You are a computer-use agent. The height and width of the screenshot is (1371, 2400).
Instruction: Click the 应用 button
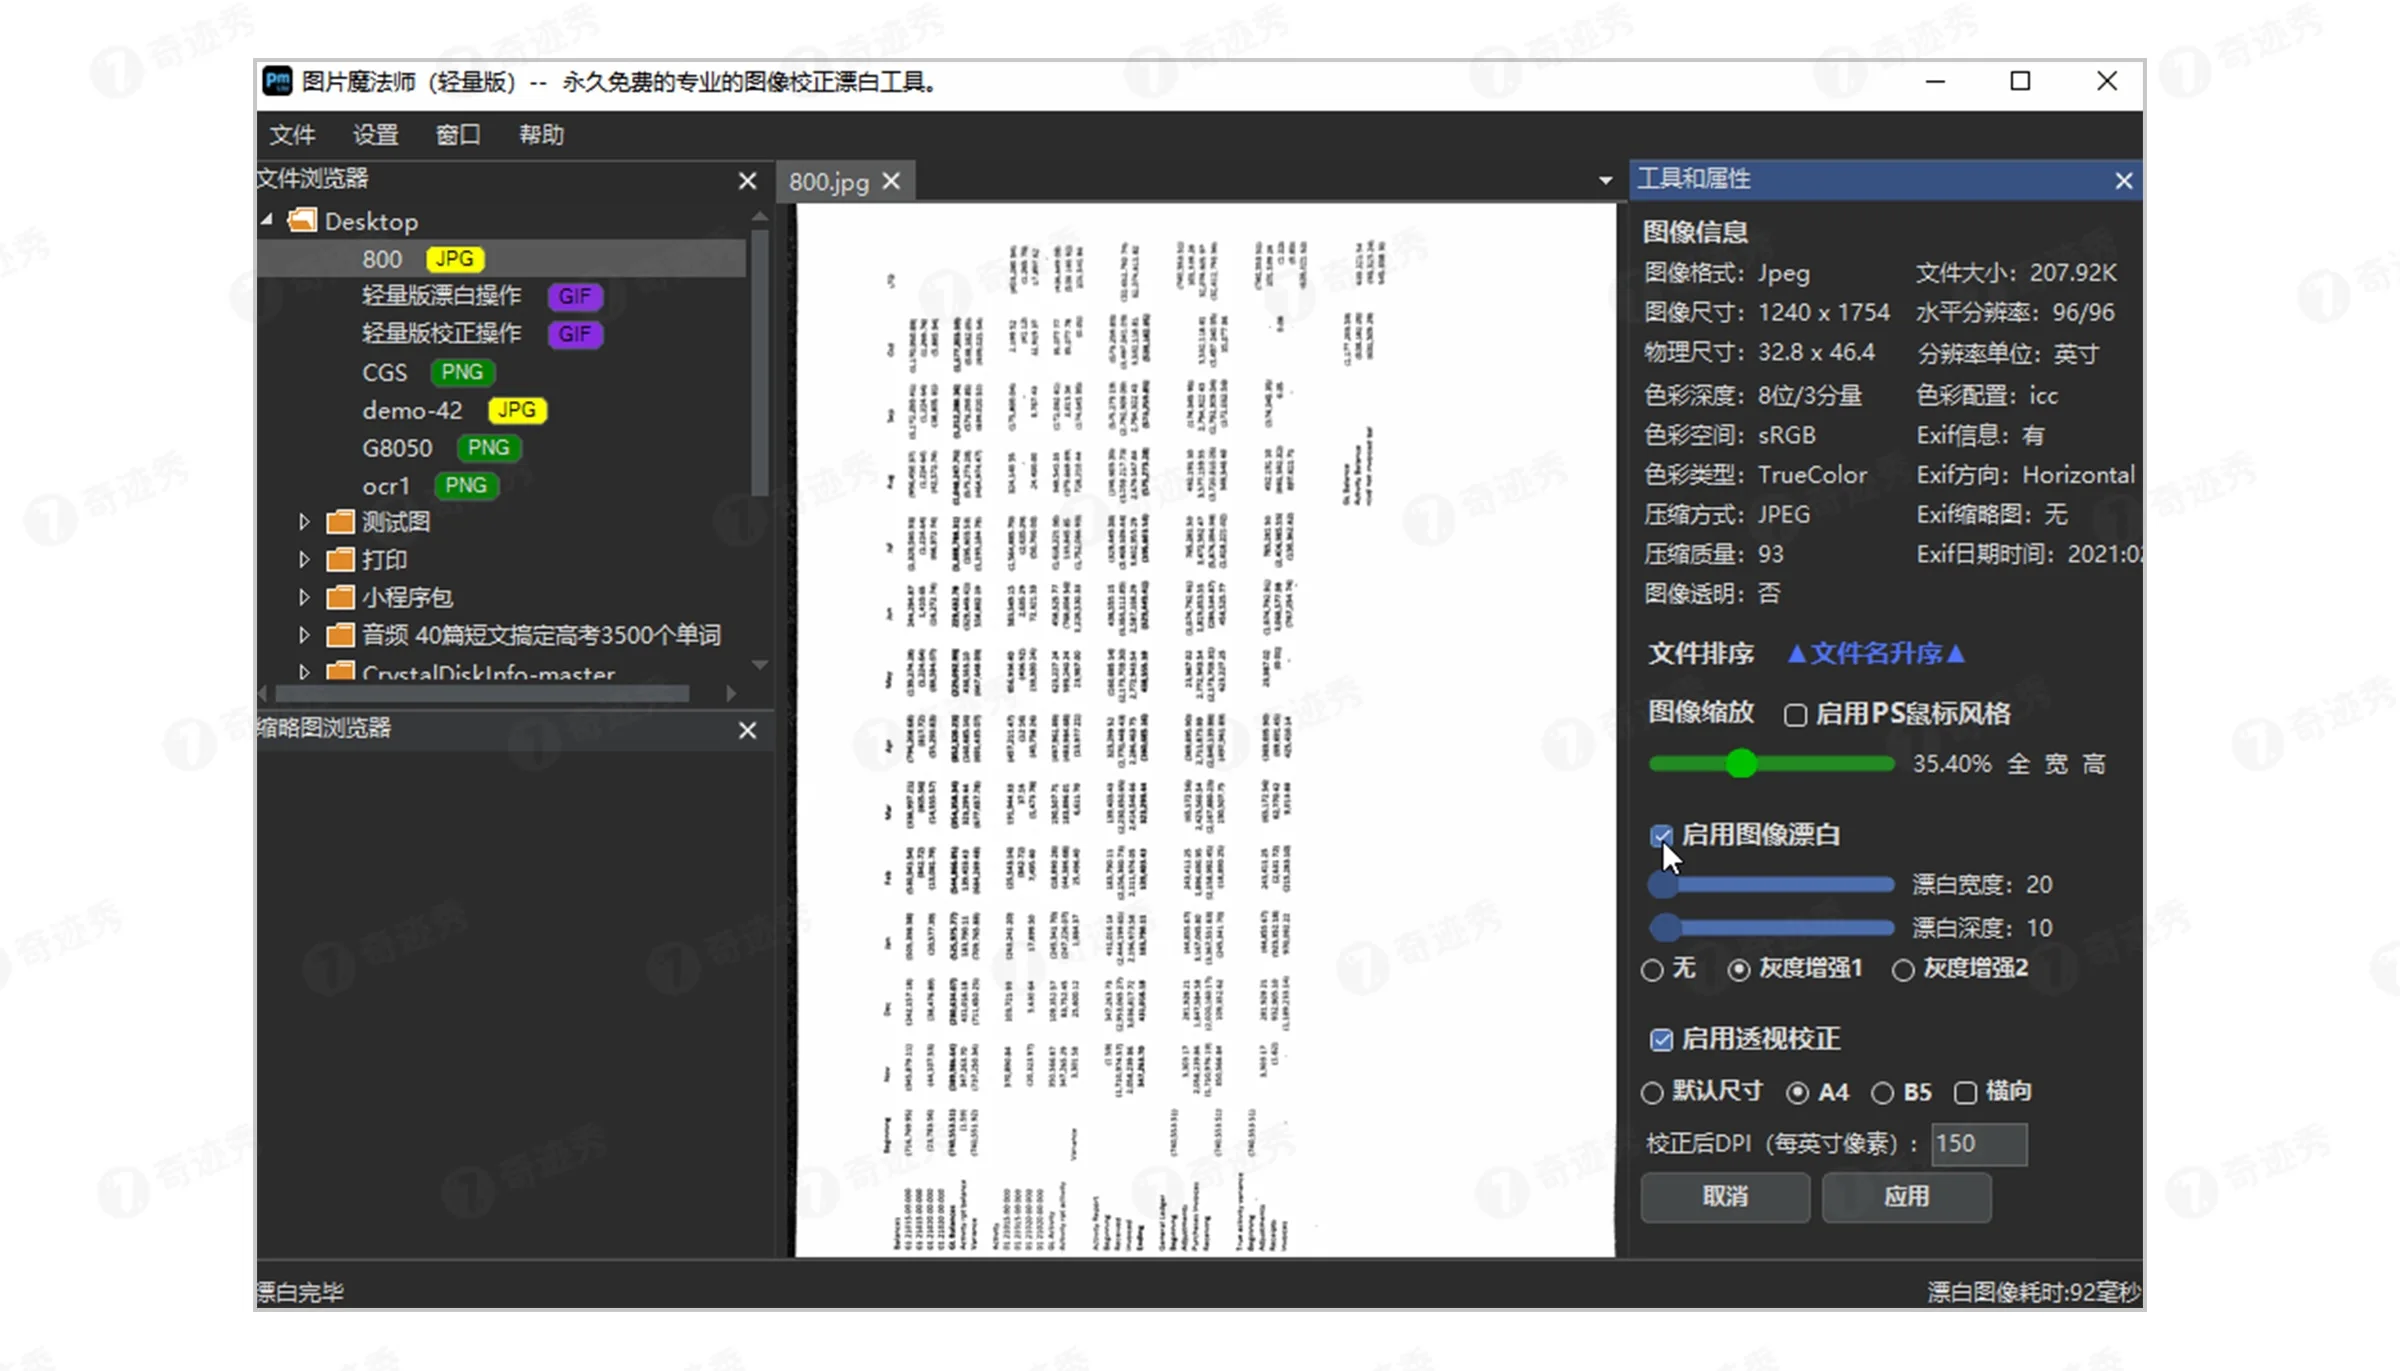click(x=1905, y=1197)
